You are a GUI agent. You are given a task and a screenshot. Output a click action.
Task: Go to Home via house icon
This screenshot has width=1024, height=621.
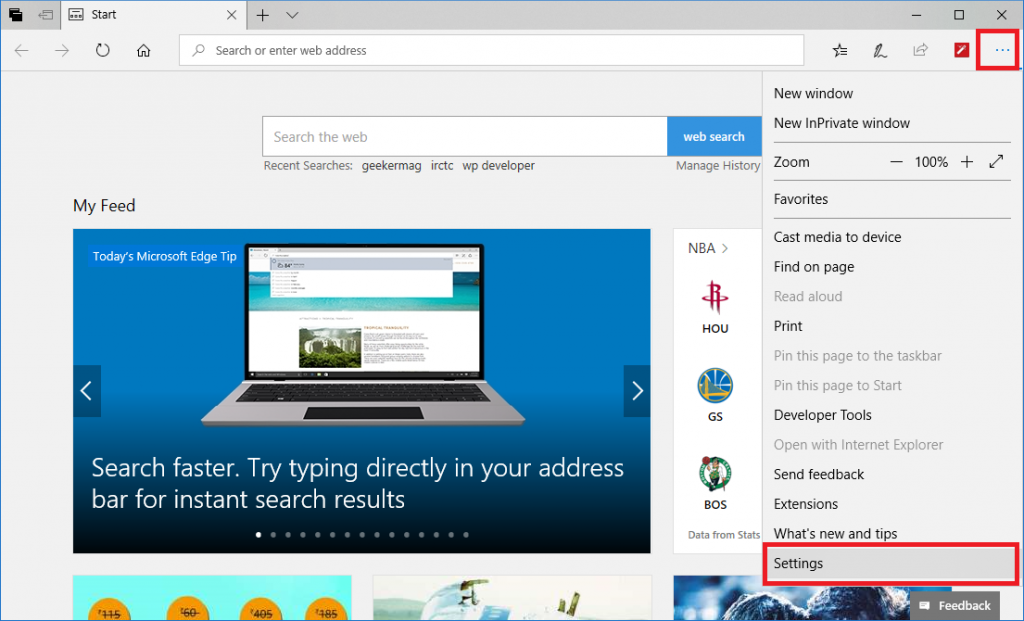(x=144, y=50)
